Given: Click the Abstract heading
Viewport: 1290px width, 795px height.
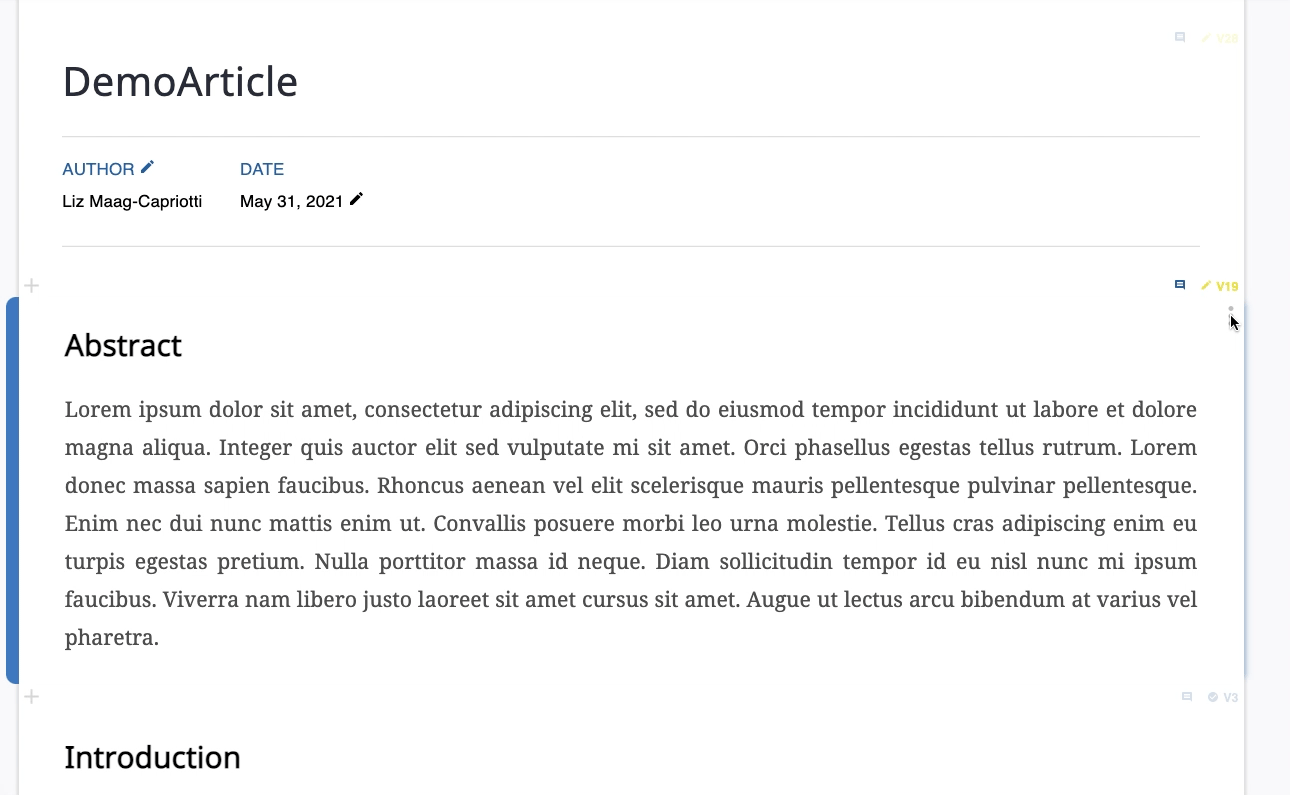Looking at the screenshot, I should (123, 345).
